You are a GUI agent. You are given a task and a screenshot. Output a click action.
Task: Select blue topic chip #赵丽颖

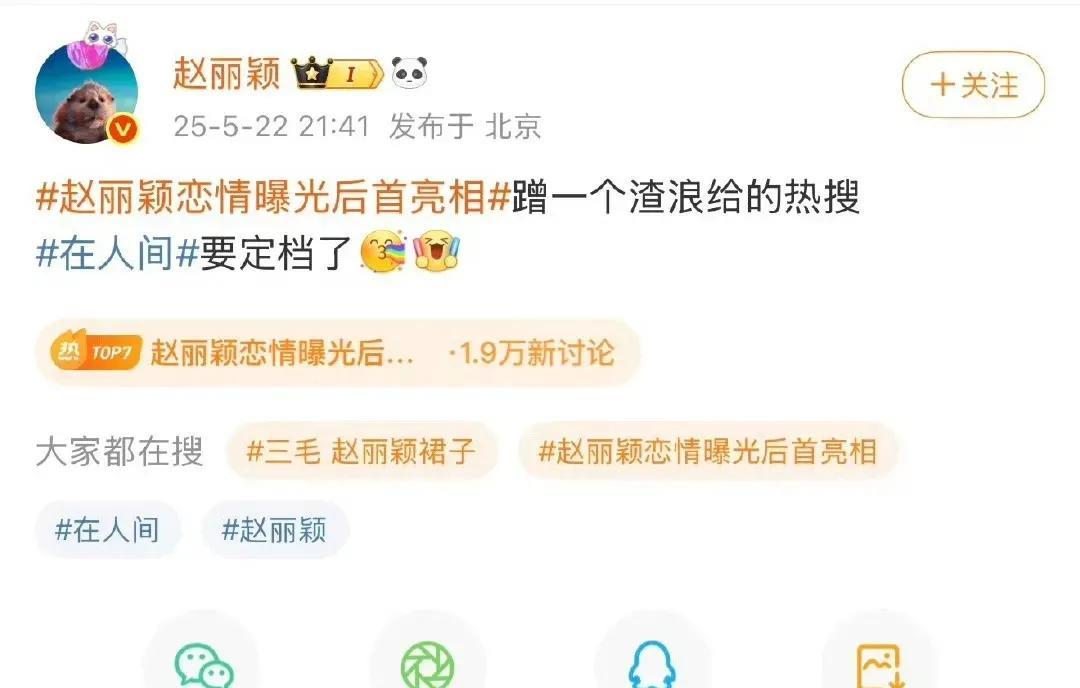(x=274, y=530)
